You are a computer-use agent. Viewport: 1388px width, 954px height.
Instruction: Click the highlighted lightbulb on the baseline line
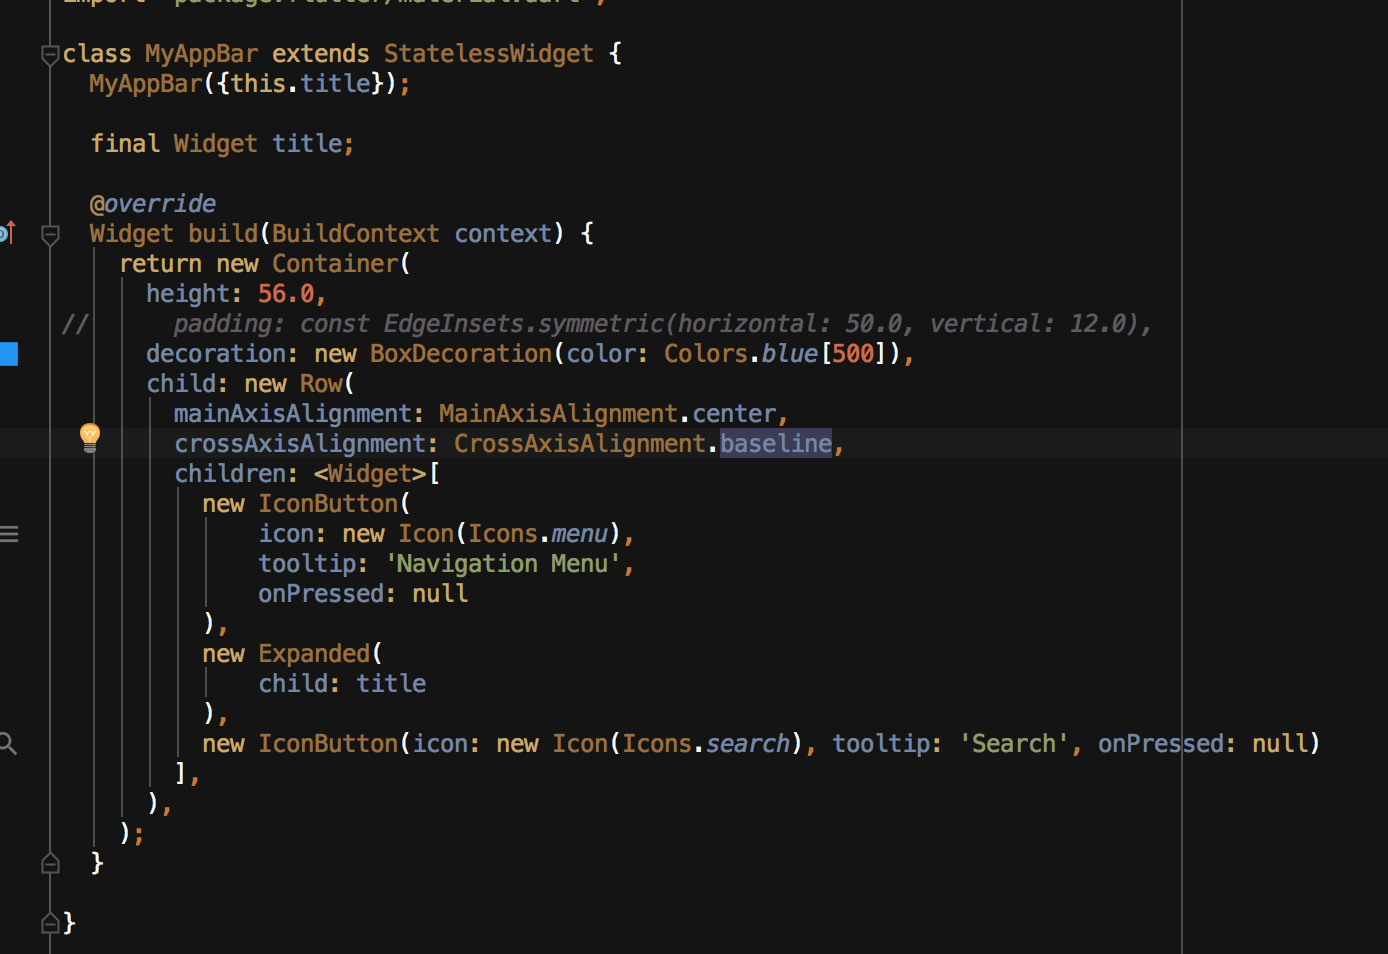[90, 437]
